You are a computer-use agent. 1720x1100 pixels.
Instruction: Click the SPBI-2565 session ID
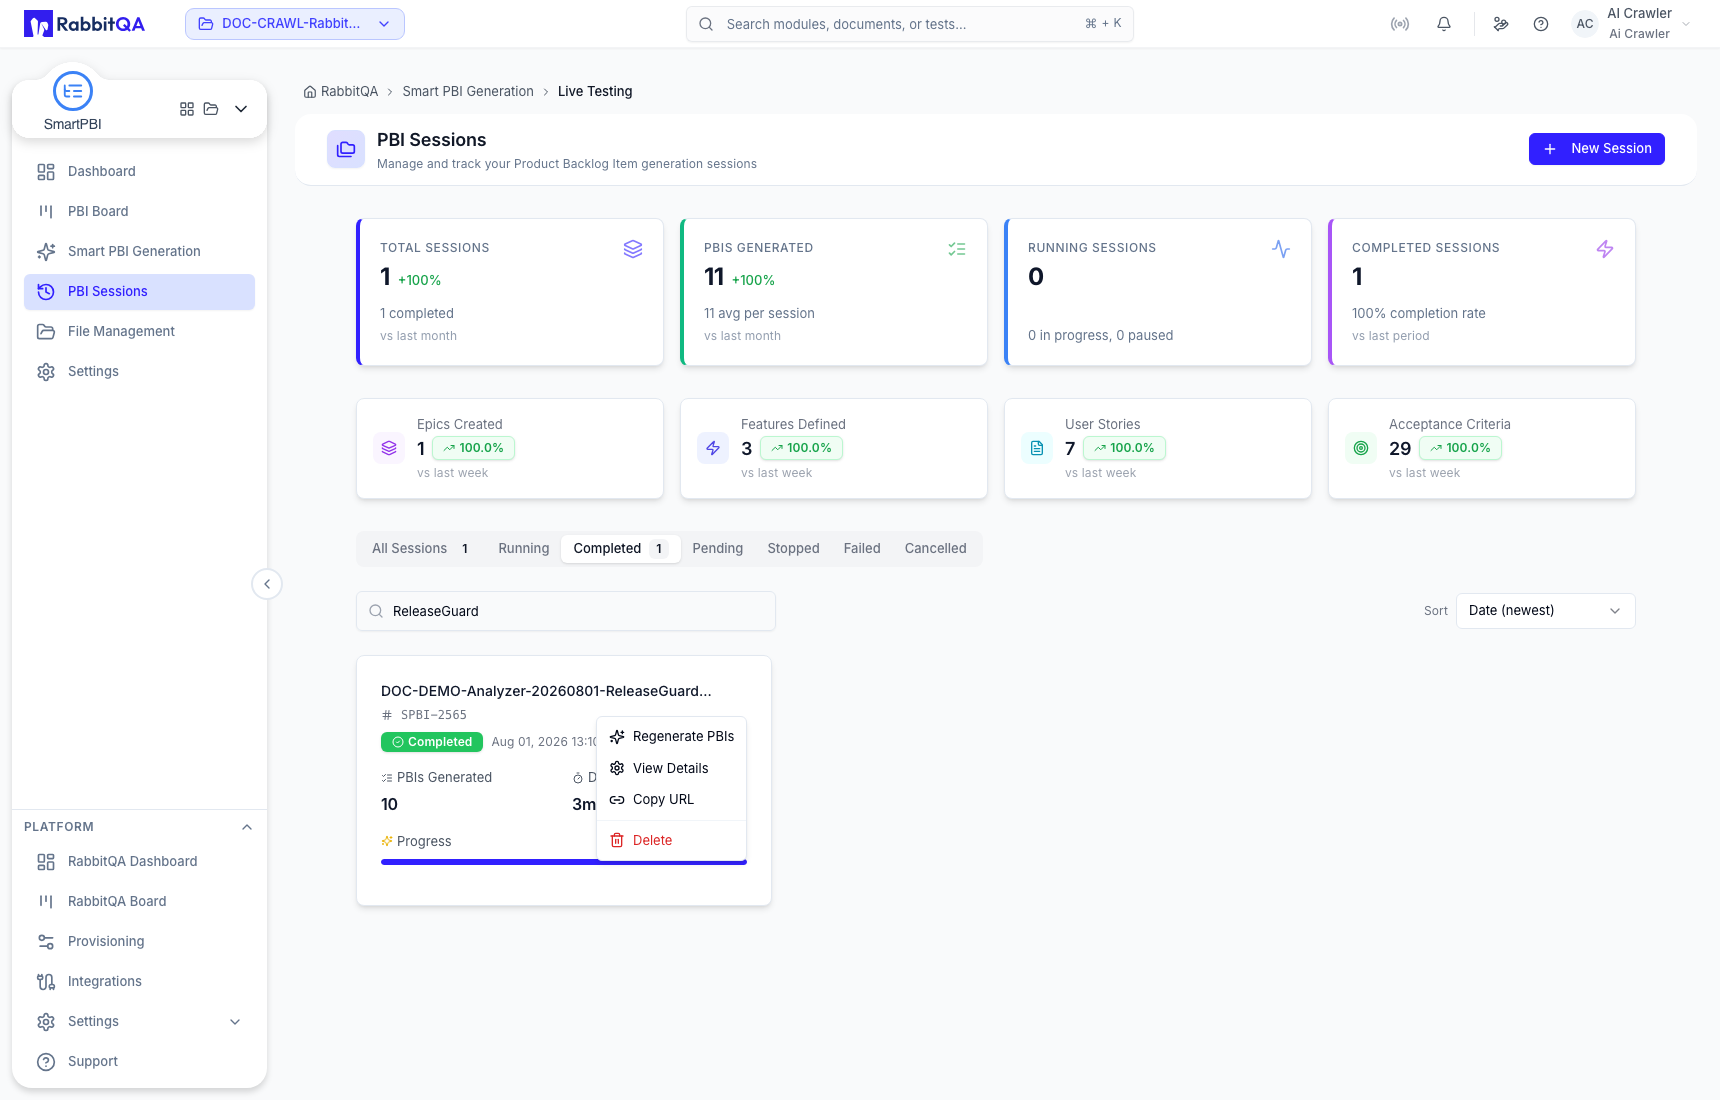[433, 715]
